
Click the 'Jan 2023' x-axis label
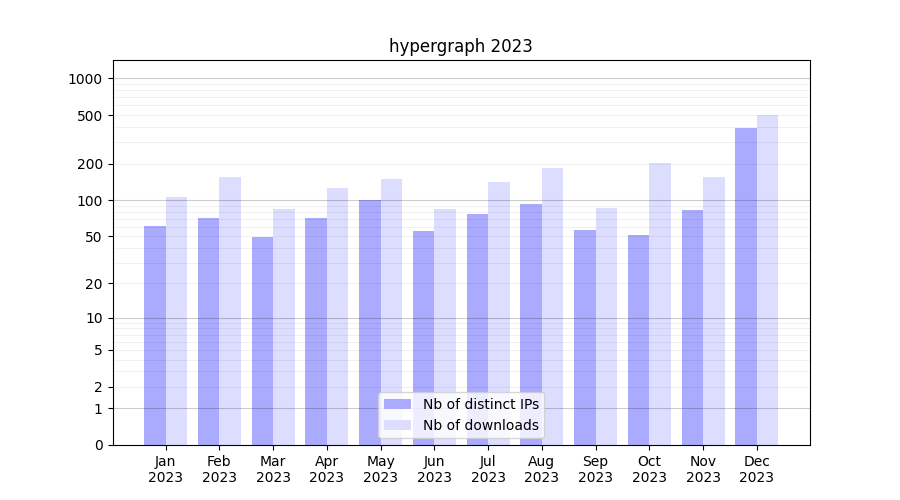pyautogui.click(x=166, y=469)
